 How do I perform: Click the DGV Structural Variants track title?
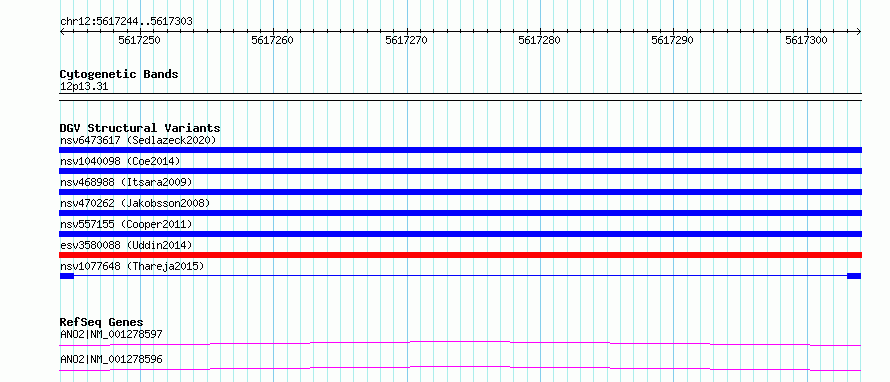[x=140, y=128]
